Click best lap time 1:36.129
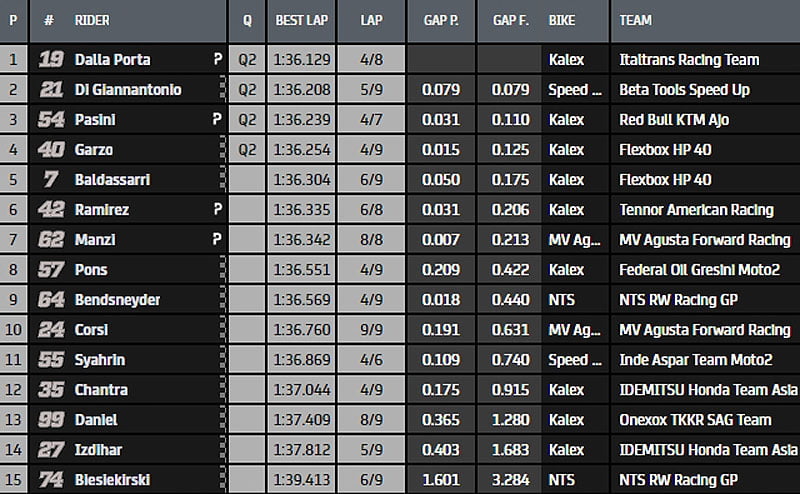 pyautogui.click(x=303, y=60)
